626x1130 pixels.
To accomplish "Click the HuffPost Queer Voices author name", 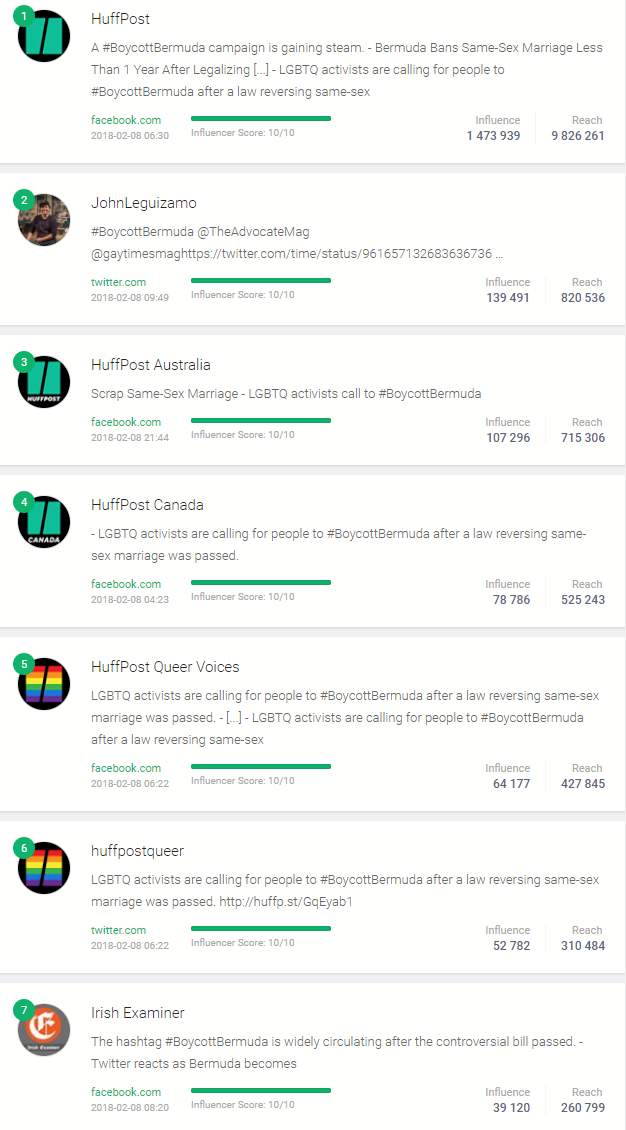I will click(x=165, y=667).
